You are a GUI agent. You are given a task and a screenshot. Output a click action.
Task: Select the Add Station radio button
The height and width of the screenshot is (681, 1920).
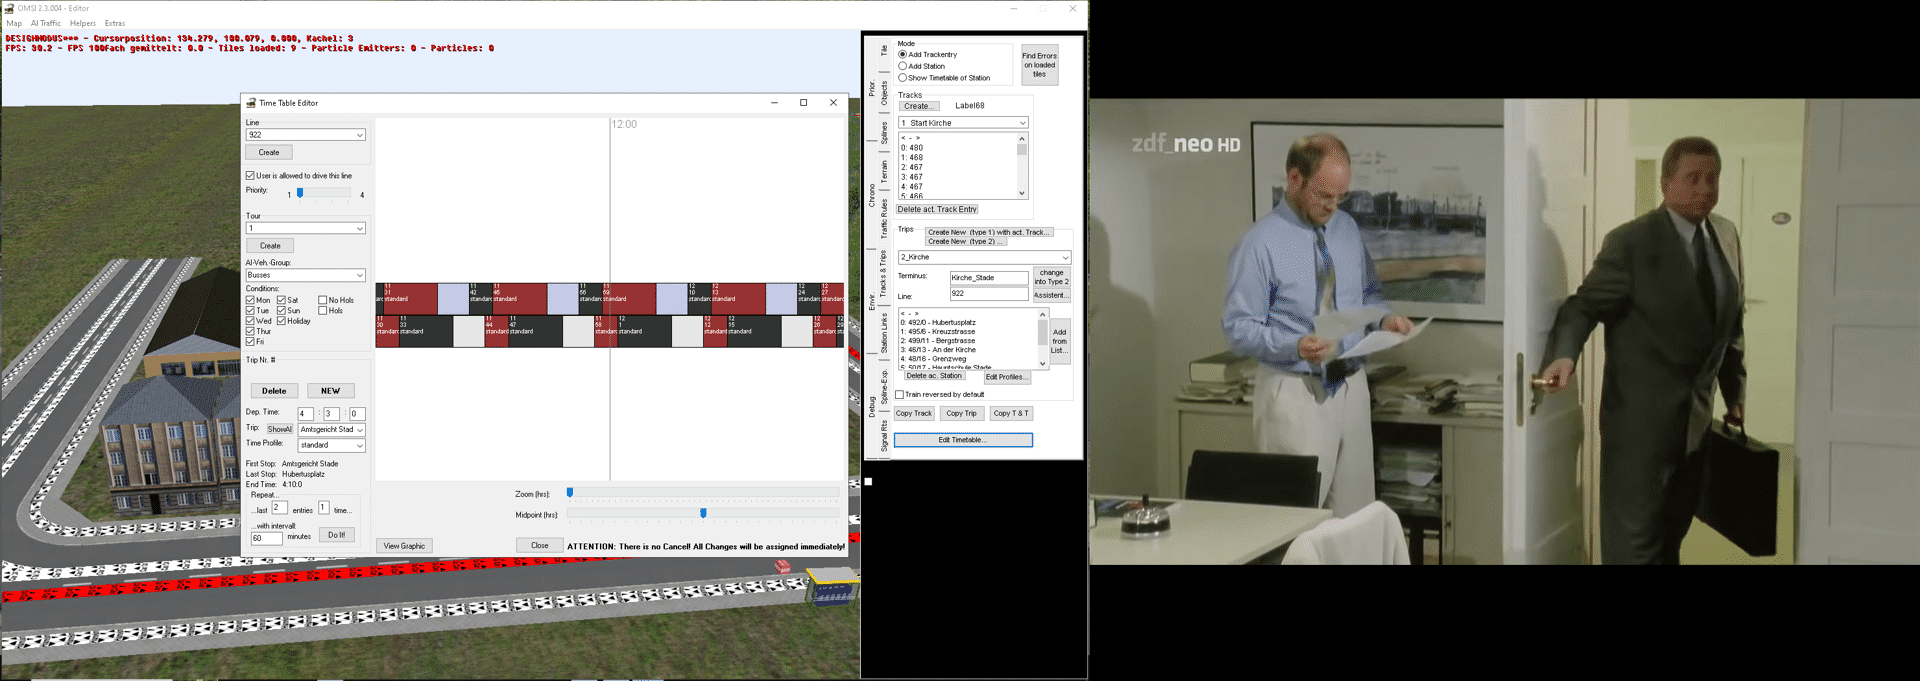[903, 66]
